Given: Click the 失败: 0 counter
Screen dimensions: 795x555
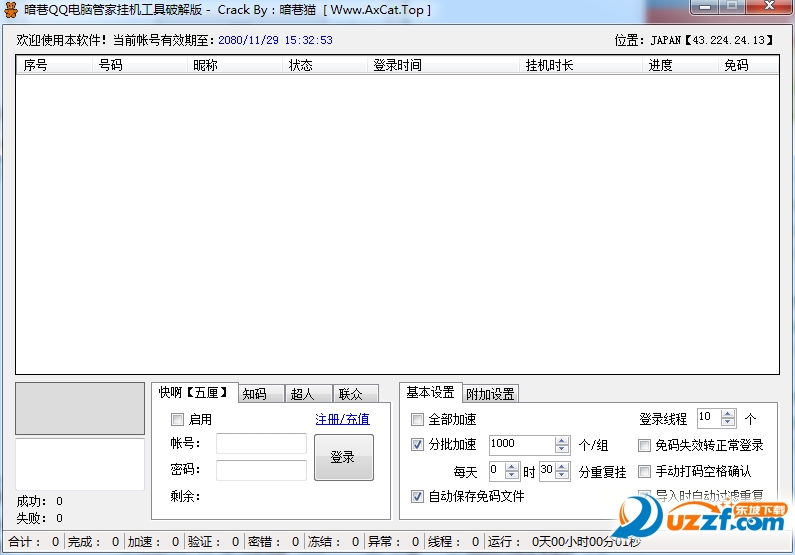Looking at the screenshot, I should pos(40,518).
